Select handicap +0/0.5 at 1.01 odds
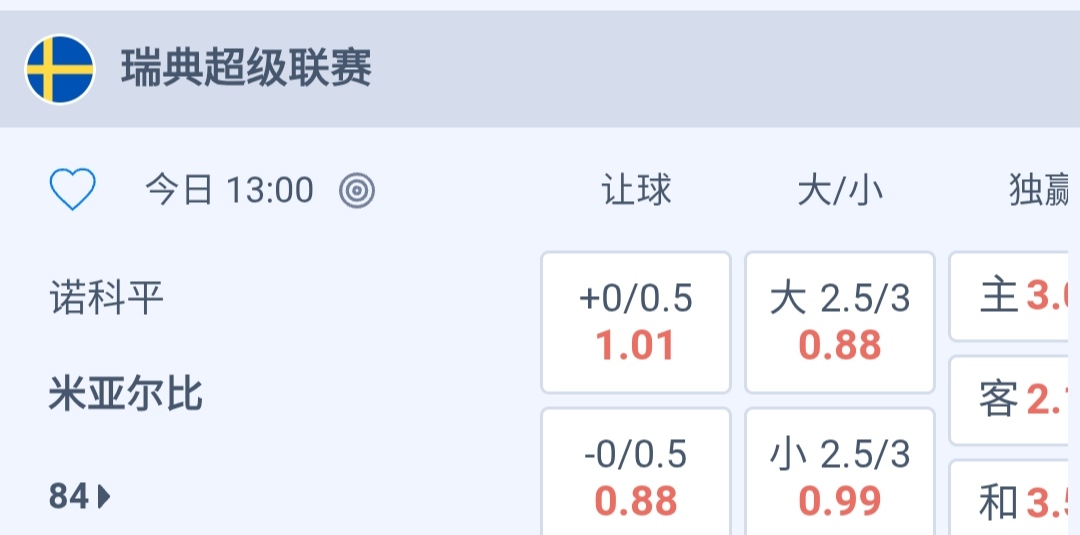This screenshot has width=1080, height=535. [x=636, y=322]
